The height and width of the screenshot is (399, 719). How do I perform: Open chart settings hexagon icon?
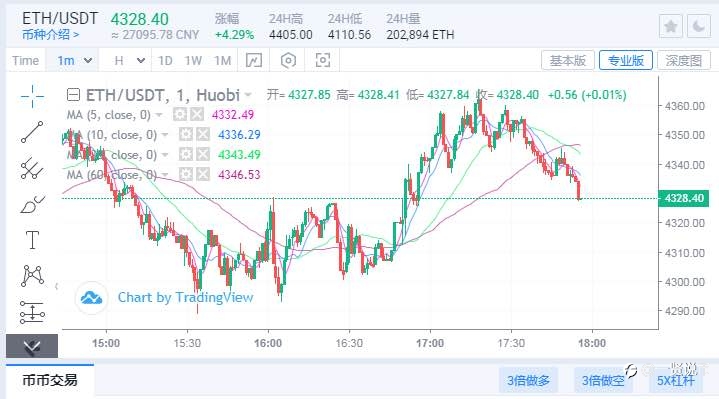[288, 60]
